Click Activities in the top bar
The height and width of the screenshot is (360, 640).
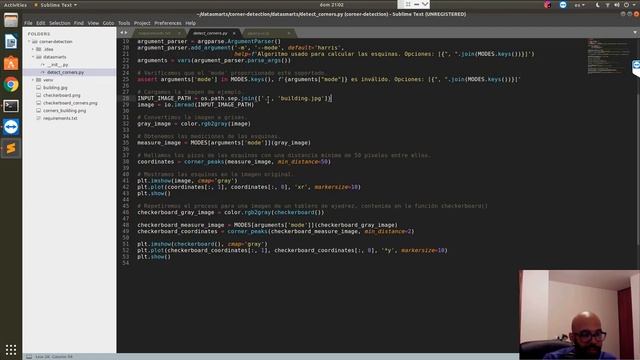pyautogui.click(x=15, y=5)
